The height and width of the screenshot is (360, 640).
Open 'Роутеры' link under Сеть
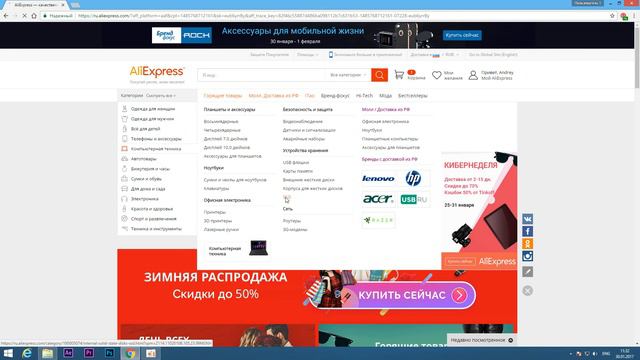pyautogui.click(x=291, y=221)
